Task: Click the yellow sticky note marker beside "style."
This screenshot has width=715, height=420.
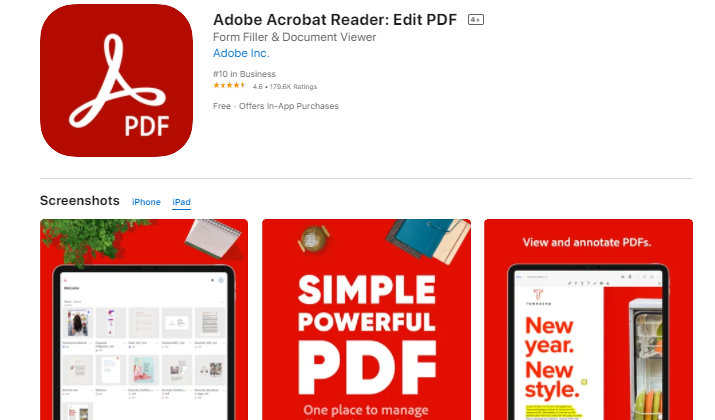Action: pyautogui.click(x=584, y=382)
